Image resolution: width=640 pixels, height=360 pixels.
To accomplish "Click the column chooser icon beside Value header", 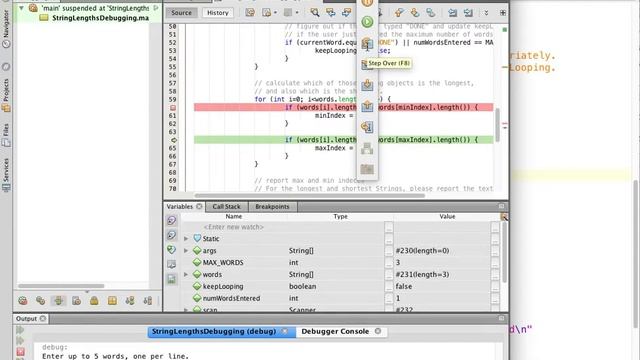I will (x=504, y=217).
